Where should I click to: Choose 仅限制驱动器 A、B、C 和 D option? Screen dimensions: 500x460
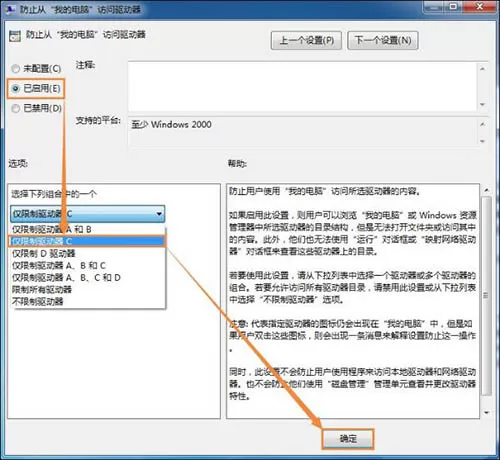(x=87, y=277)
